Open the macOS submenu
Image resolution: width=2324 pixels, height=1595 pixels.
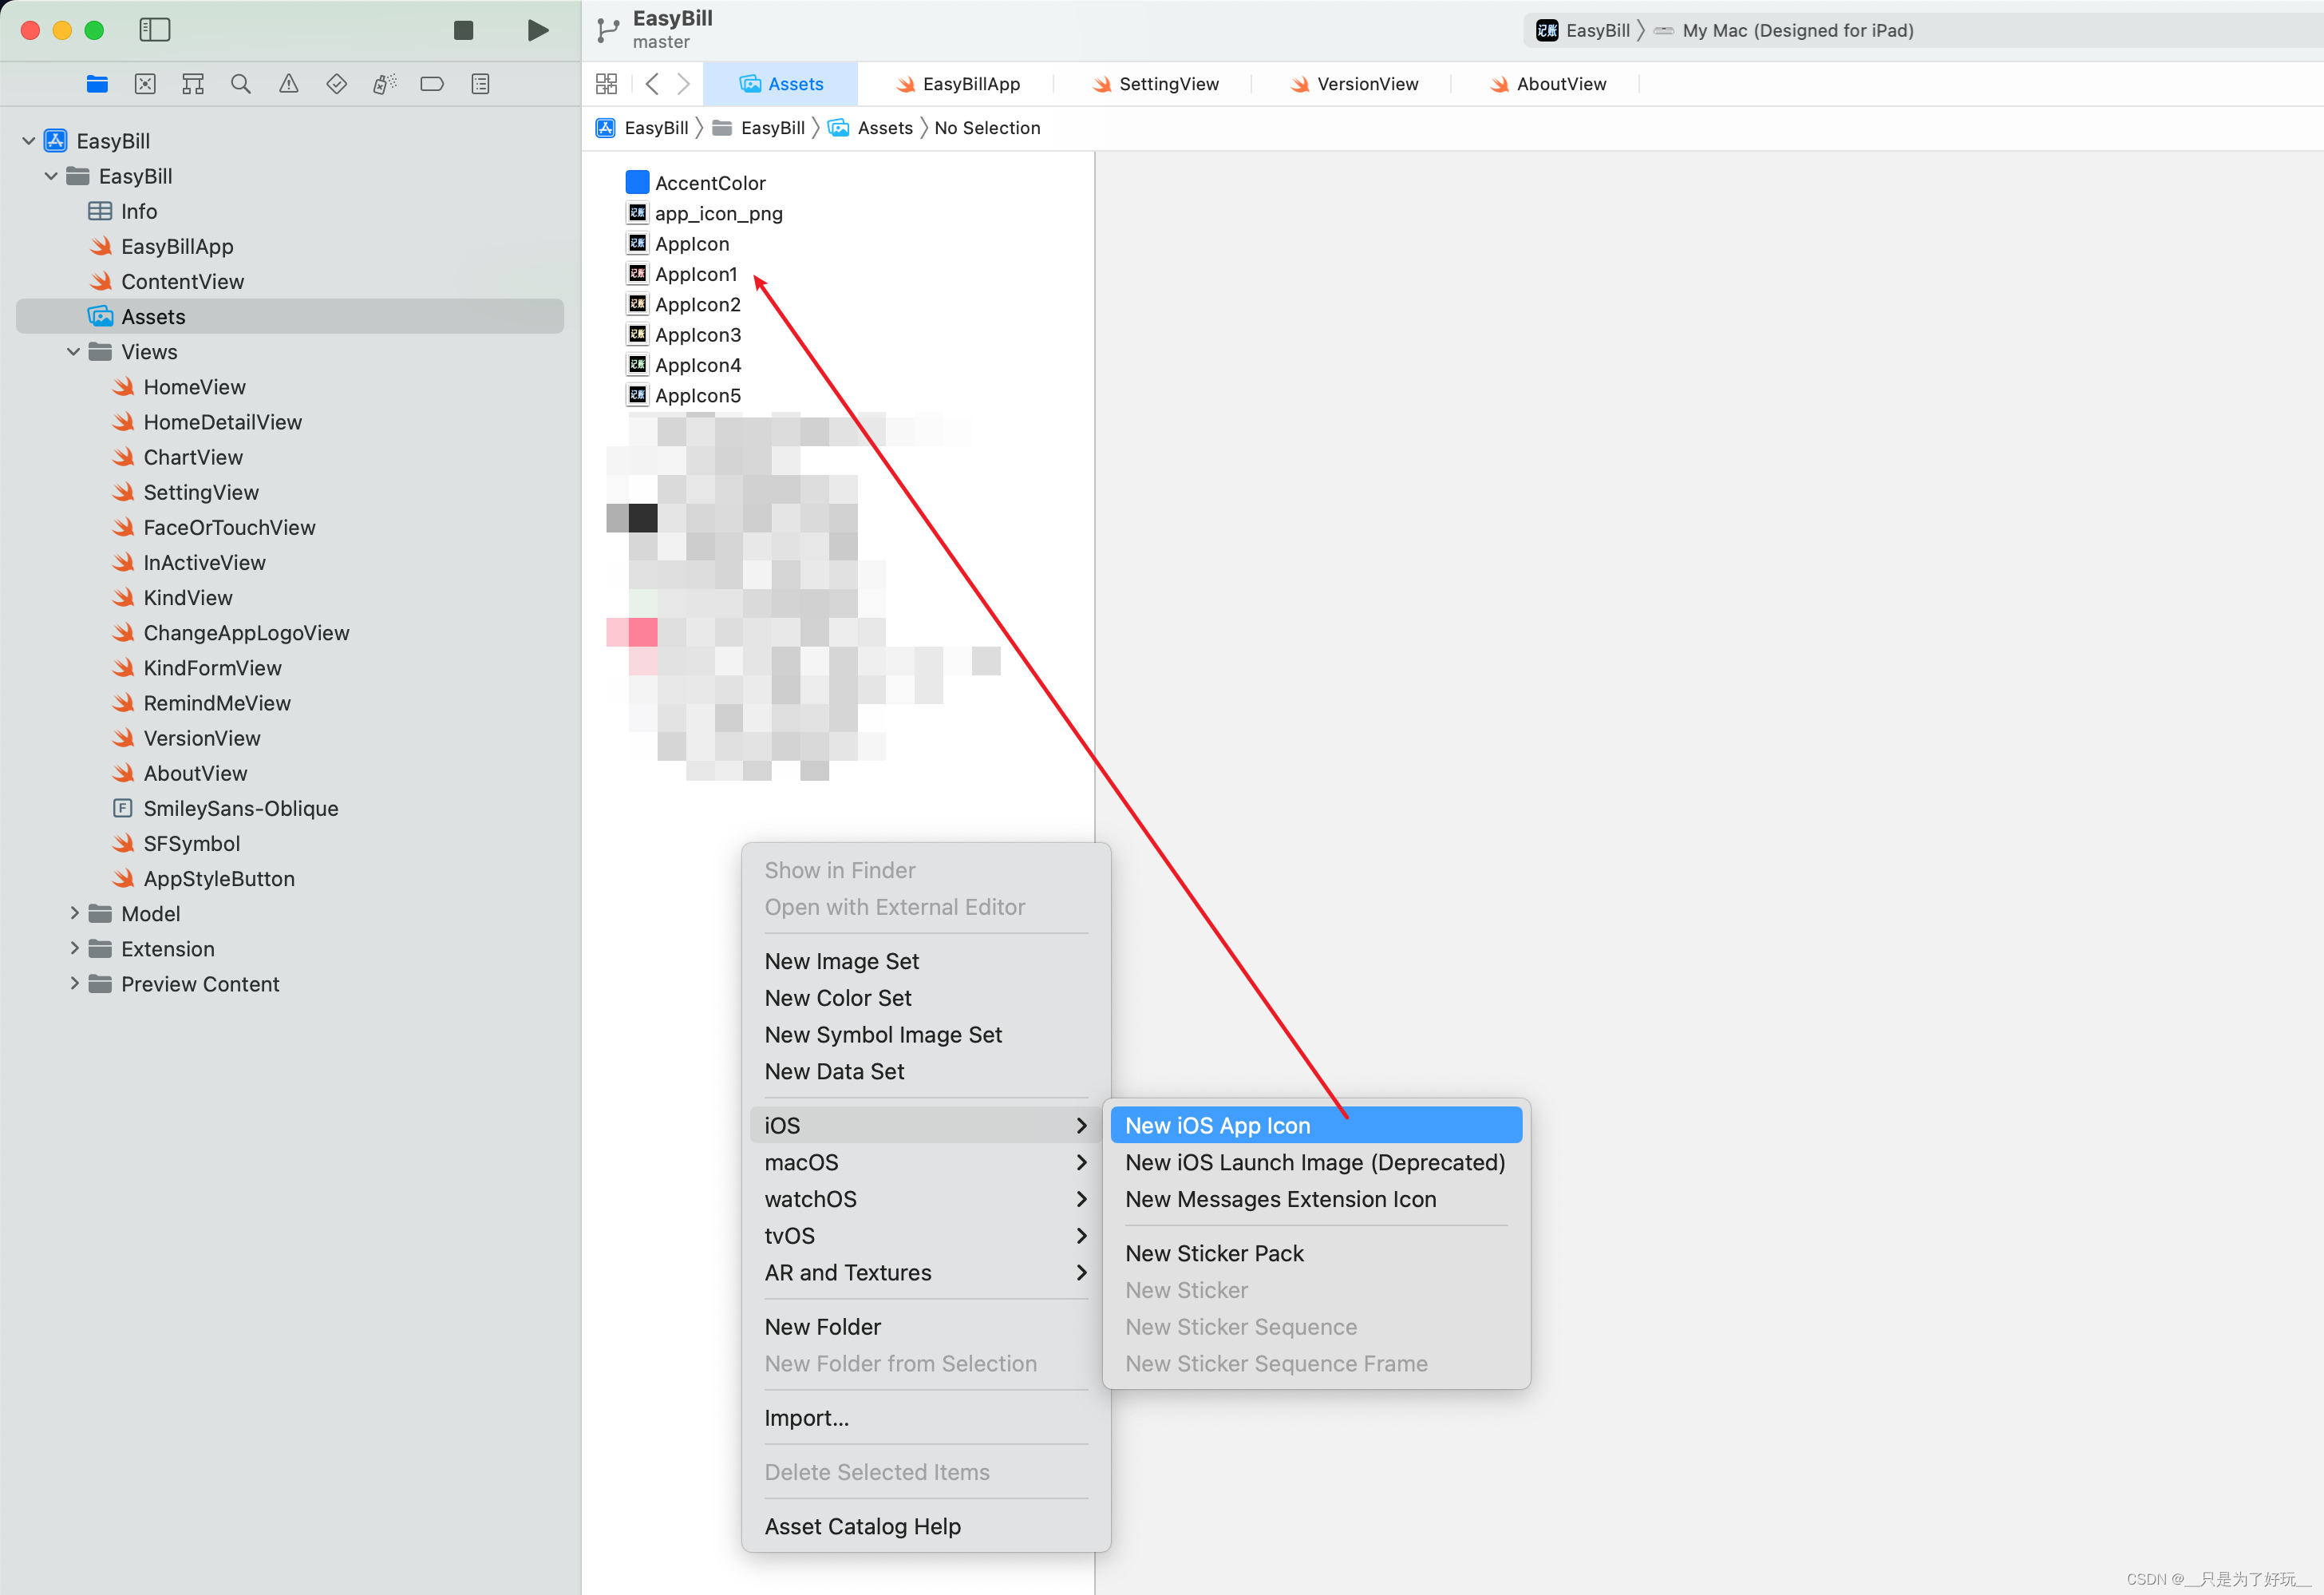(926, 1162)
